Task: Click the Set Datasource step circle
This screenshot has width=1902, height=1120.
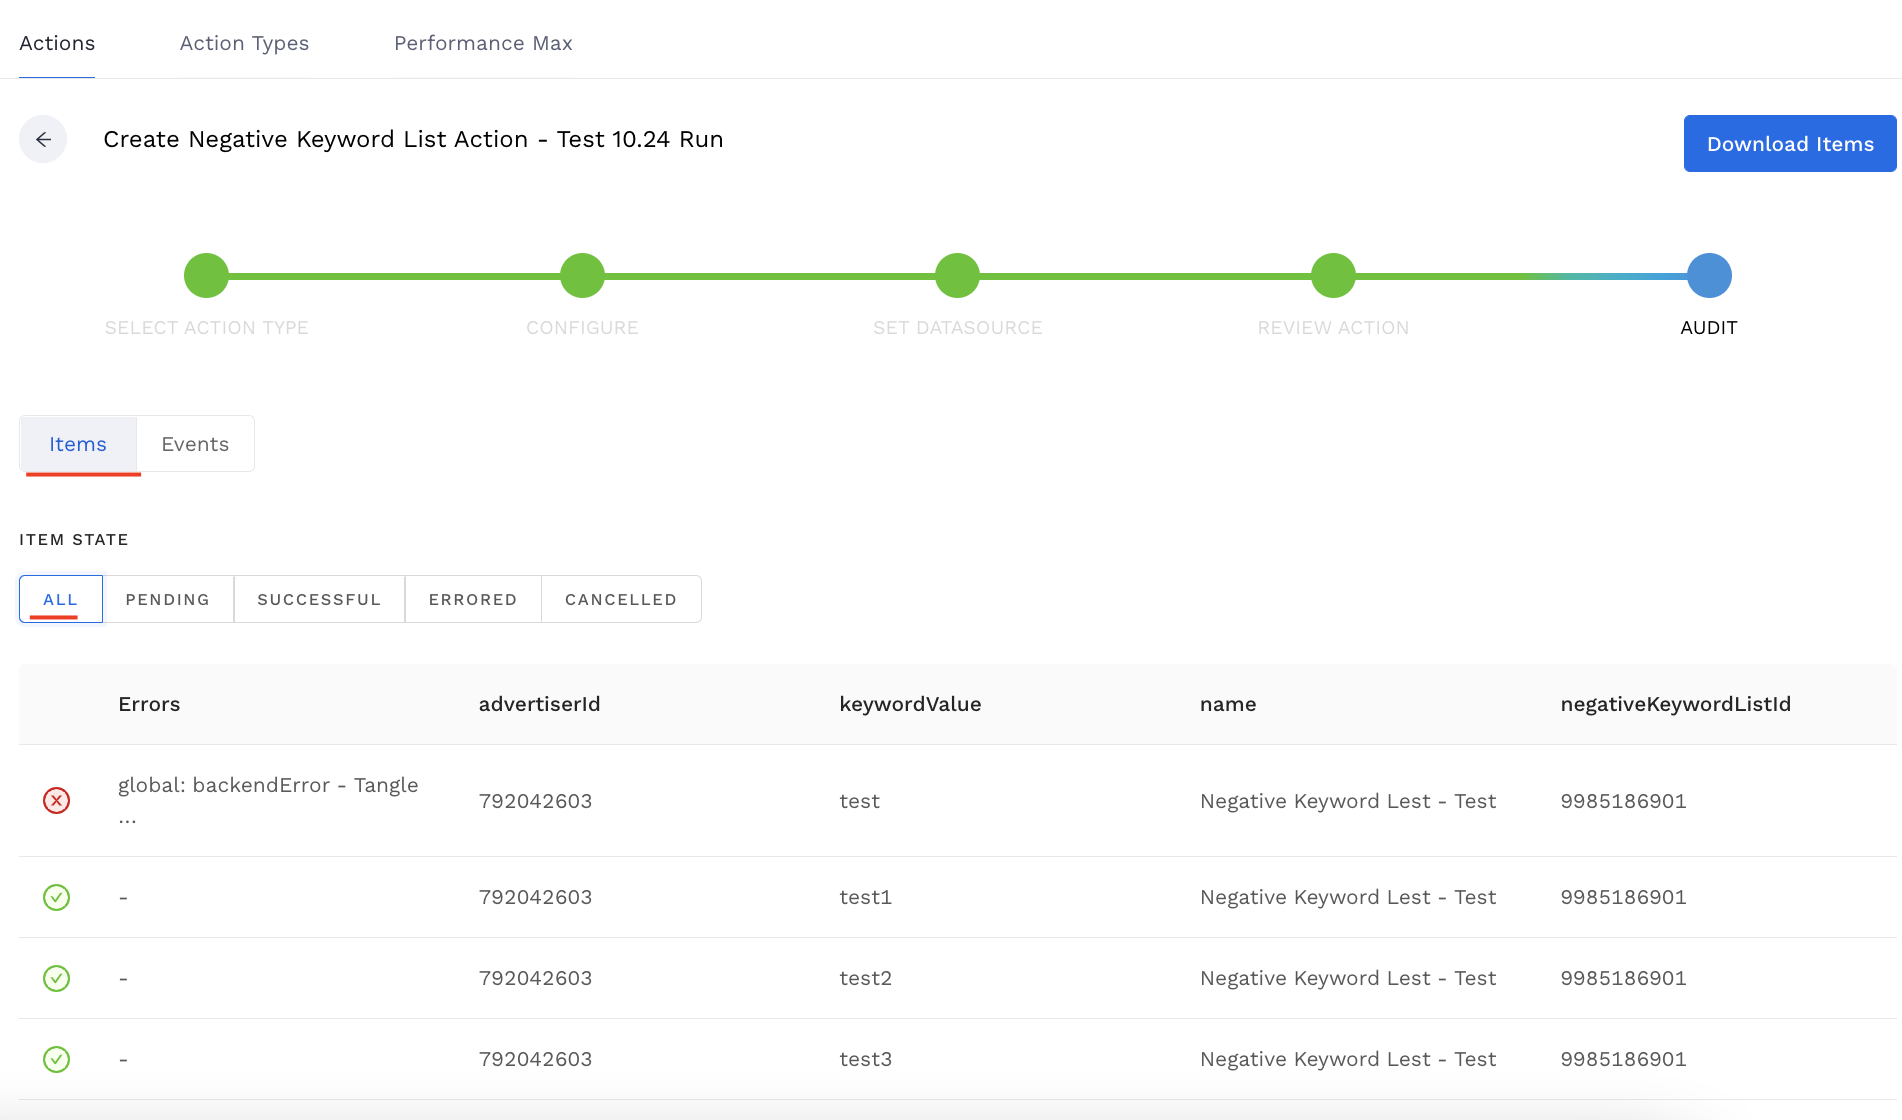Action: (x=957, y=276)
